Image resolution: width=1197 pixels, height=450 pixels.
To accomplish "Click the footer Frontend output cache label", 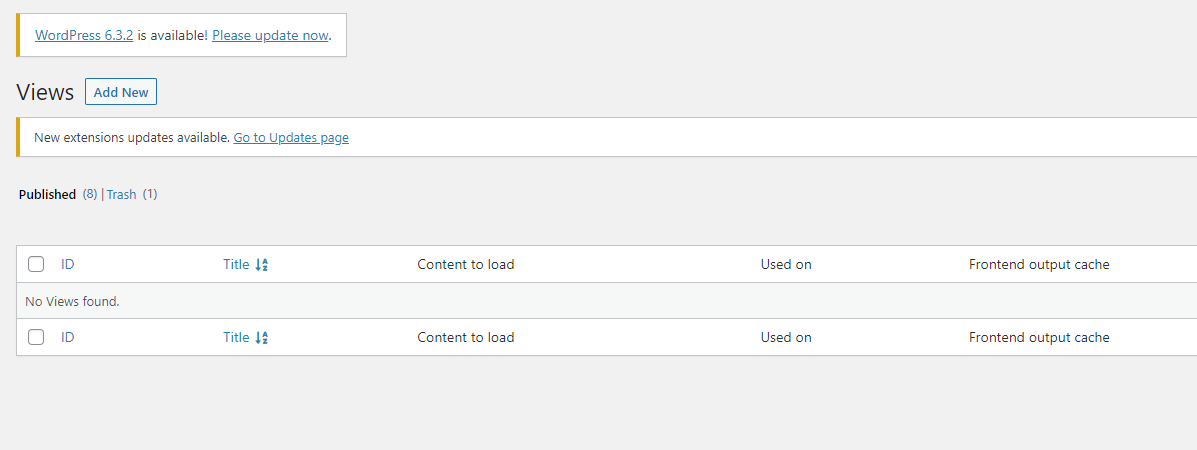I will click(1039, 337).
